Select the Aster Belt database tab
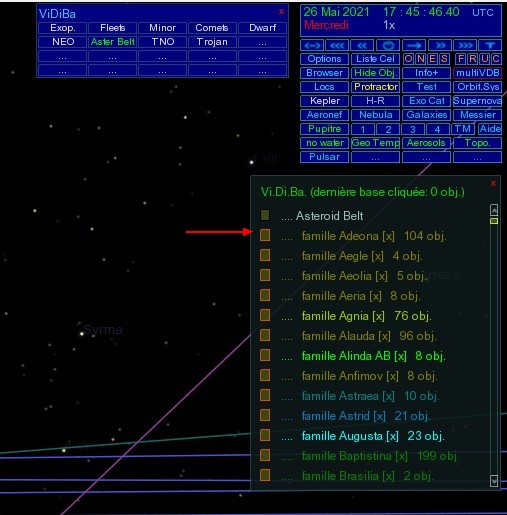507x515 pixels. (112, 42)
